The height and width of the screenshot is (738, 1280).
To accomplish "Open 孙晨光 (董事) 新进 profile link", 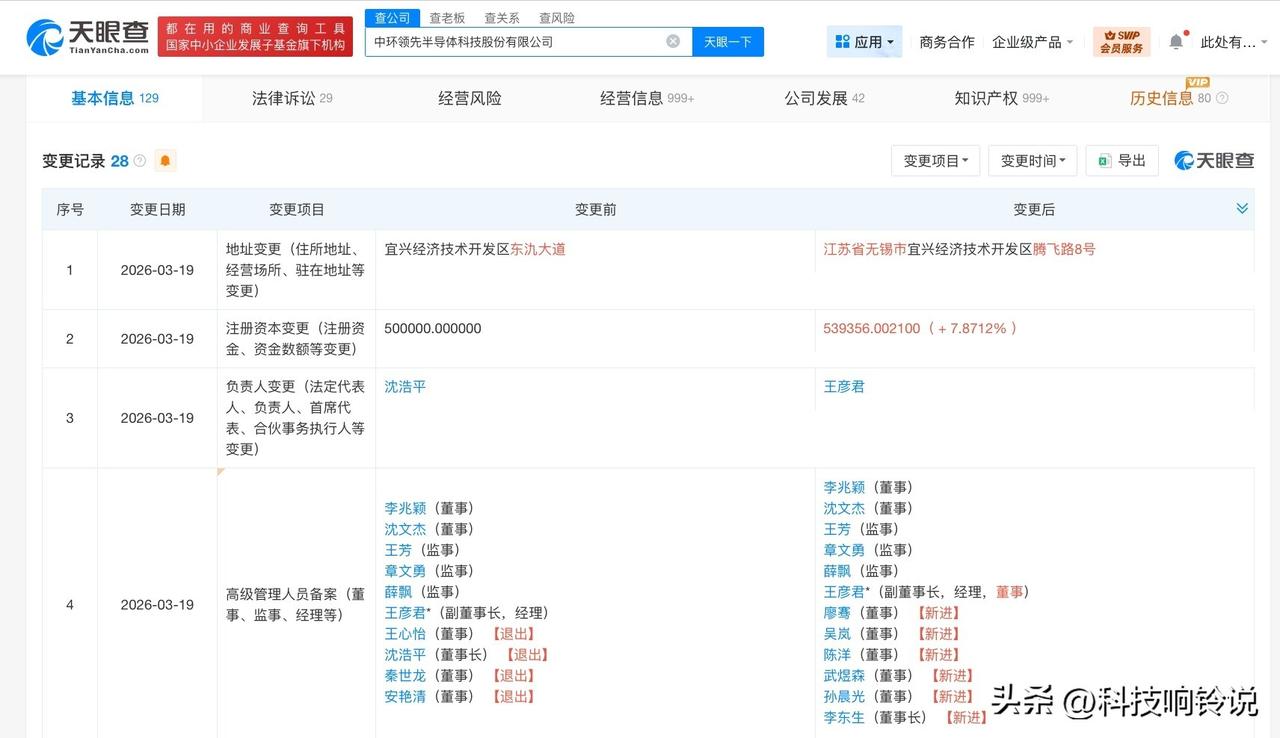I will 844,697.
